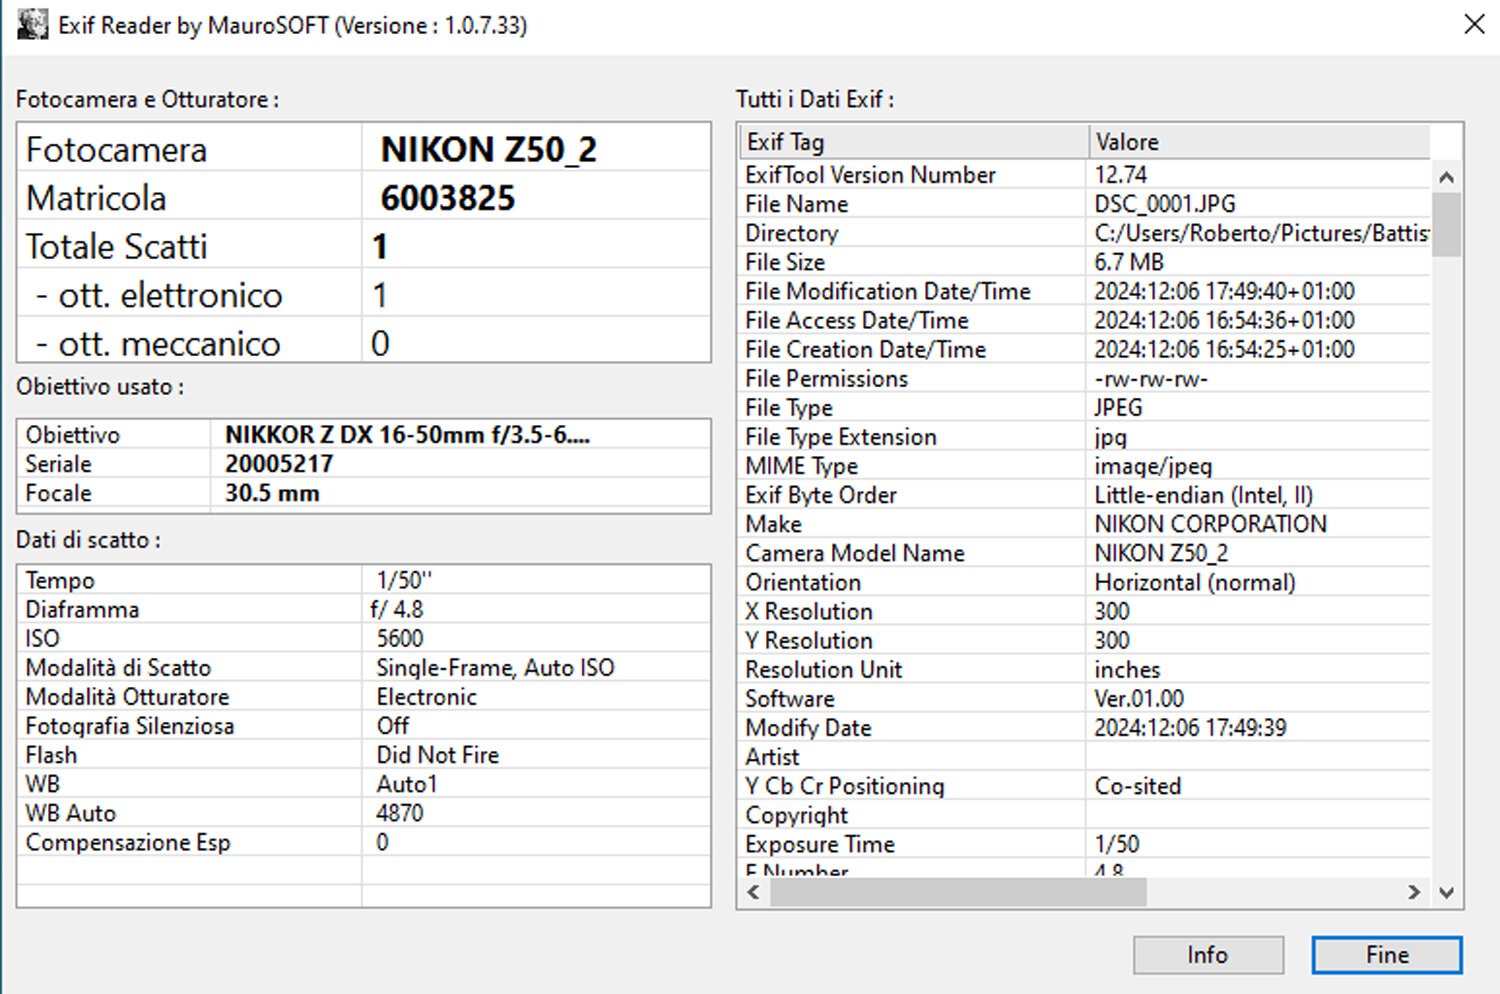
Task: Click the vertical scrollbar up arrow
Action: [x=1446, y=177]
